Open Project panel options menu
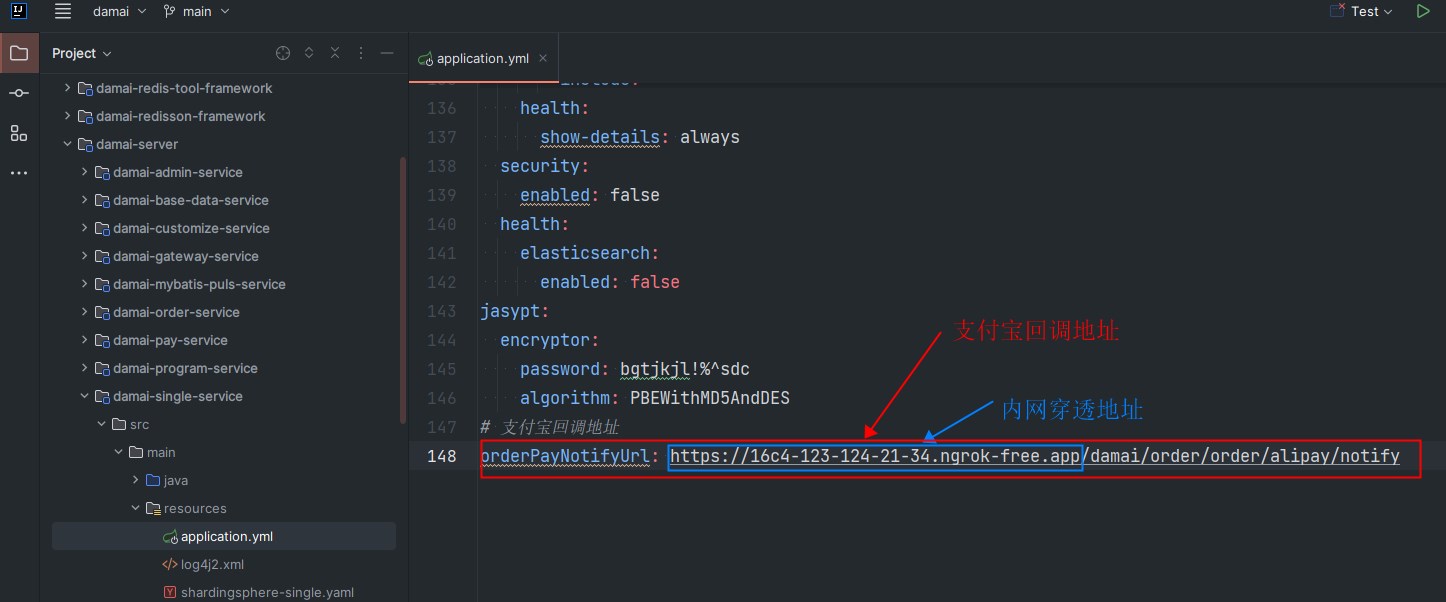 (x=361, y=53)
